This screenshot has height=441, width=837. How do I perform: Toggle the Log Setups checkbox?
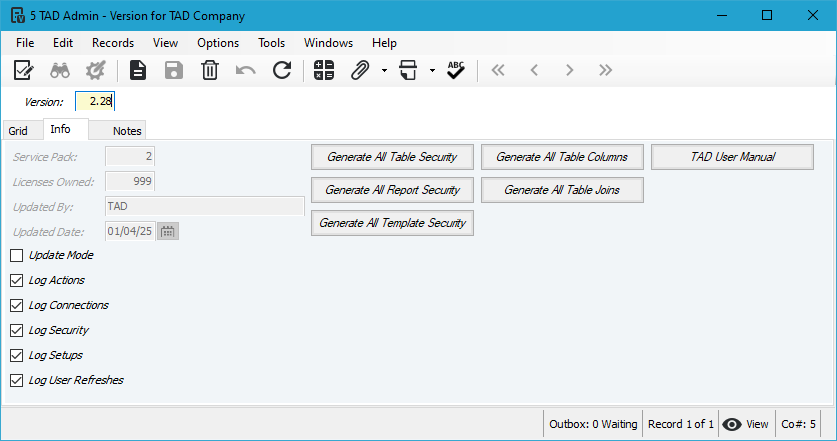click(x=17, y=355)
